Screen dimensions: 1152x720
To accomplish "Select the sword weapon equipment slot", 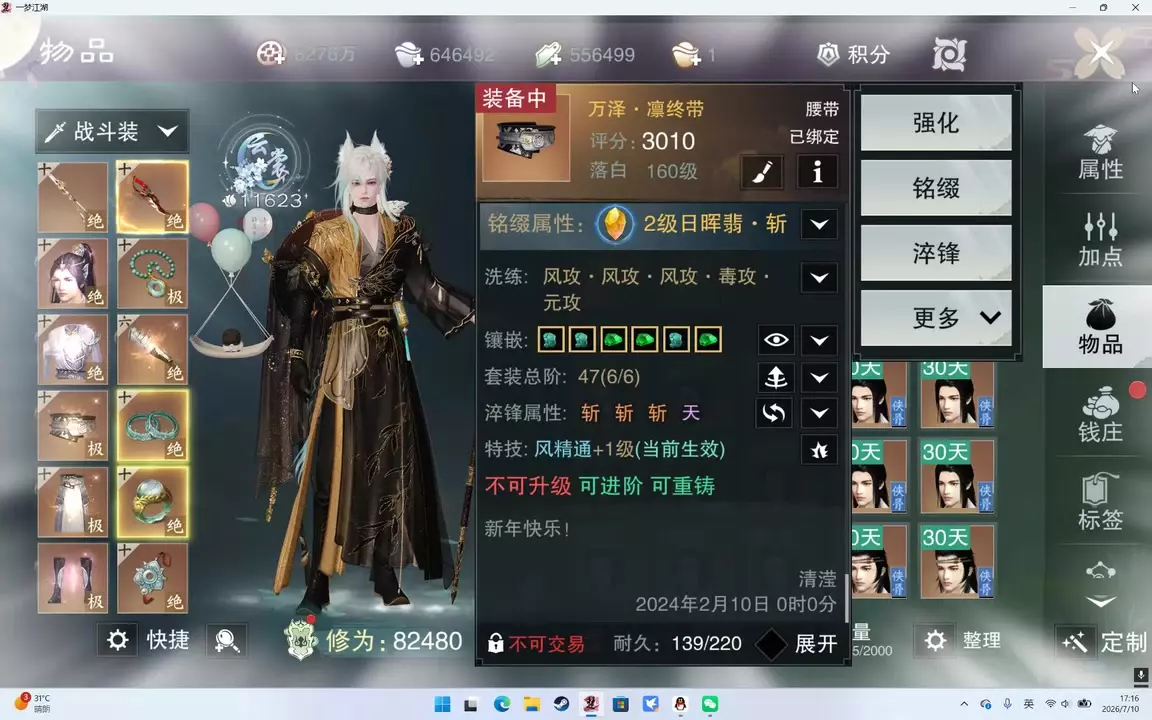I will (x=73, y=197).
